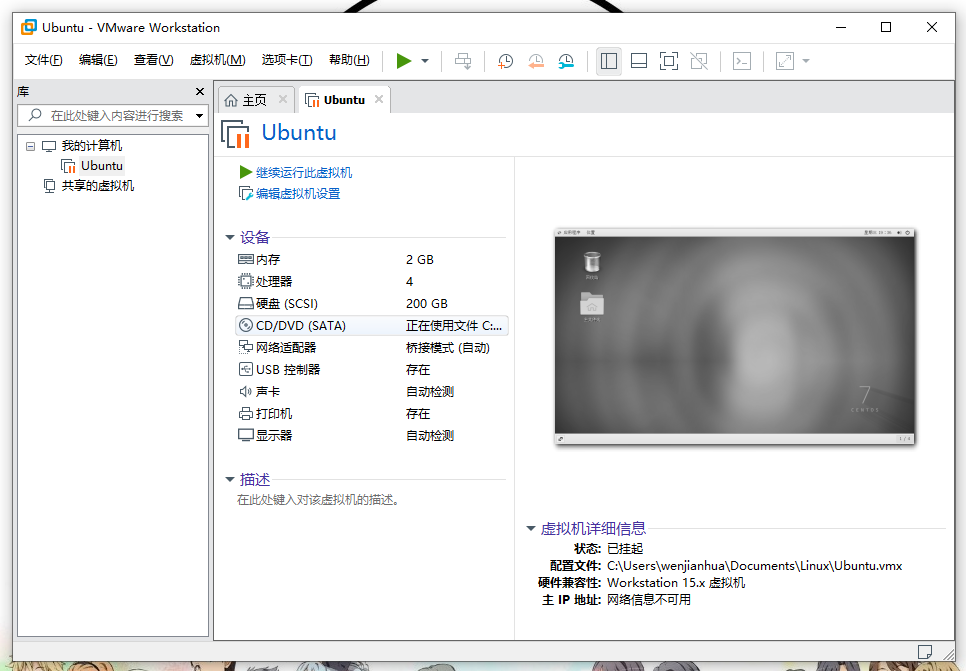Screen dimensions: 966x671
Task: Open the Snapshot Manager icon
Action: coord(566,61)
